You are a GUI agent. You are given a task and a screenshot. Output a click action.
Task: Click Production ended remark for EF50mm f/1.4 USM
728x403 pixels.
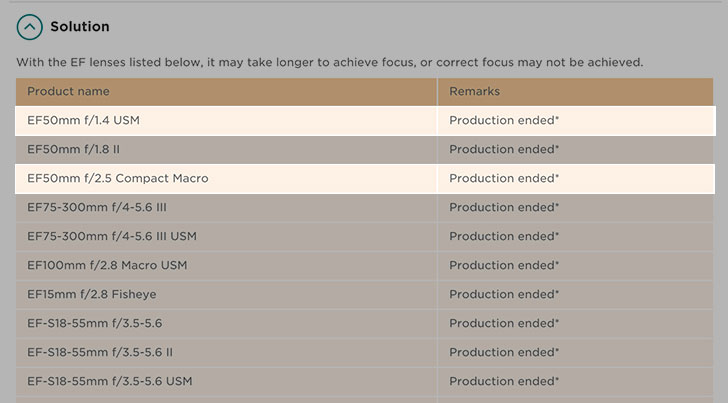click(504, 120)
